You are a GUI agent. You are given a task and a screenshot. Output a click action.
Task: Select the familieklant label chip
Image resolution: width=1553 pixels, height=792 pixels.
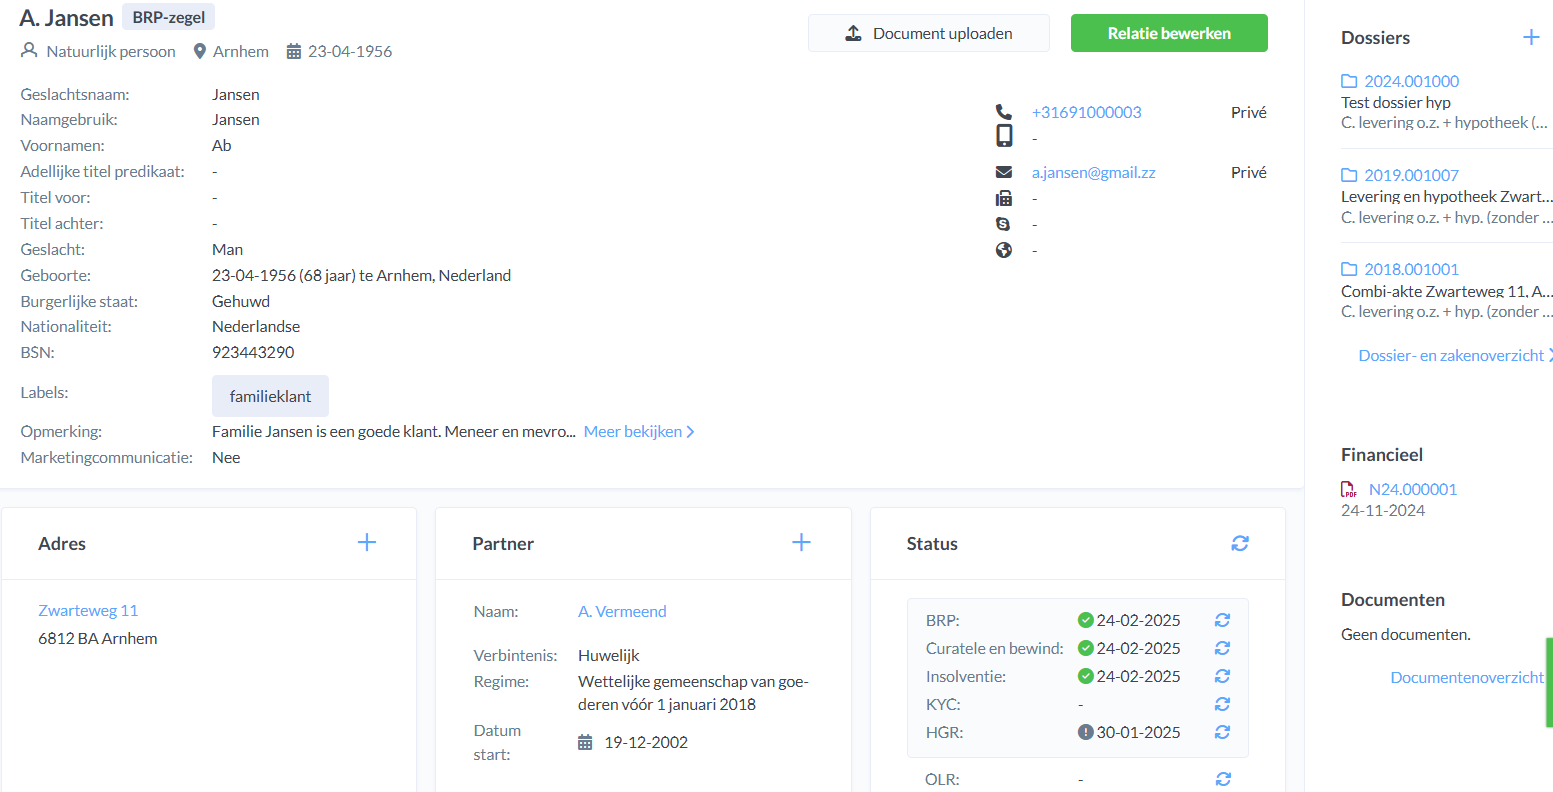coord(270,396)
